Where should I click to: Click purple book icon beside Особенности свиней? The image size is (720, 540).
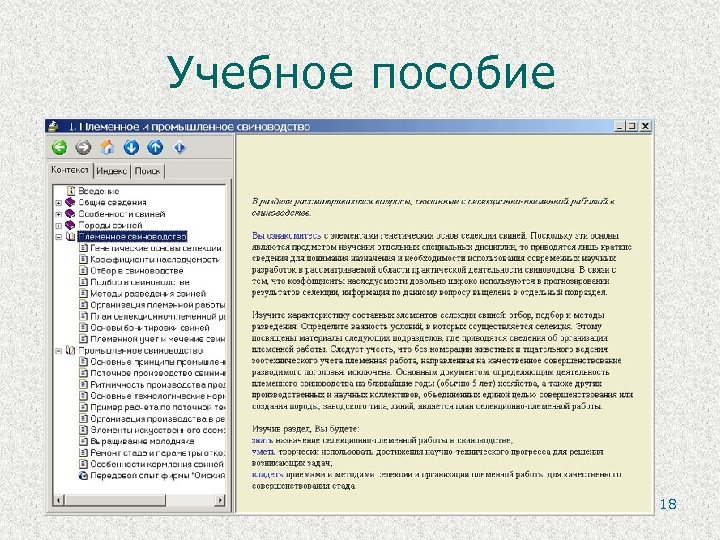[x=70, y=214]
